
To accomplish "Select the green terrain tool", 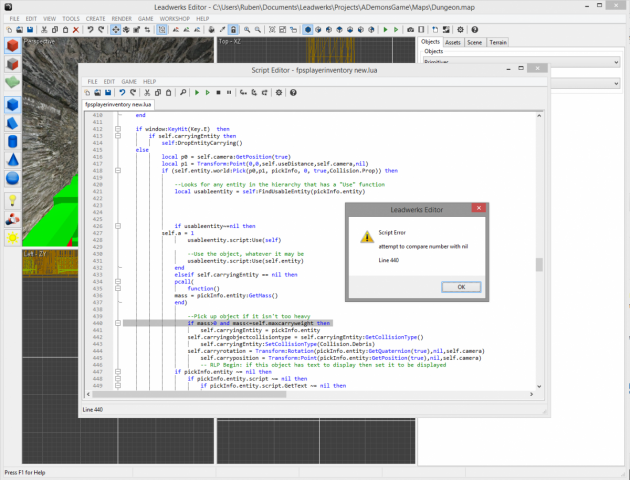I will pyautogui.click(x=12, y=81).
